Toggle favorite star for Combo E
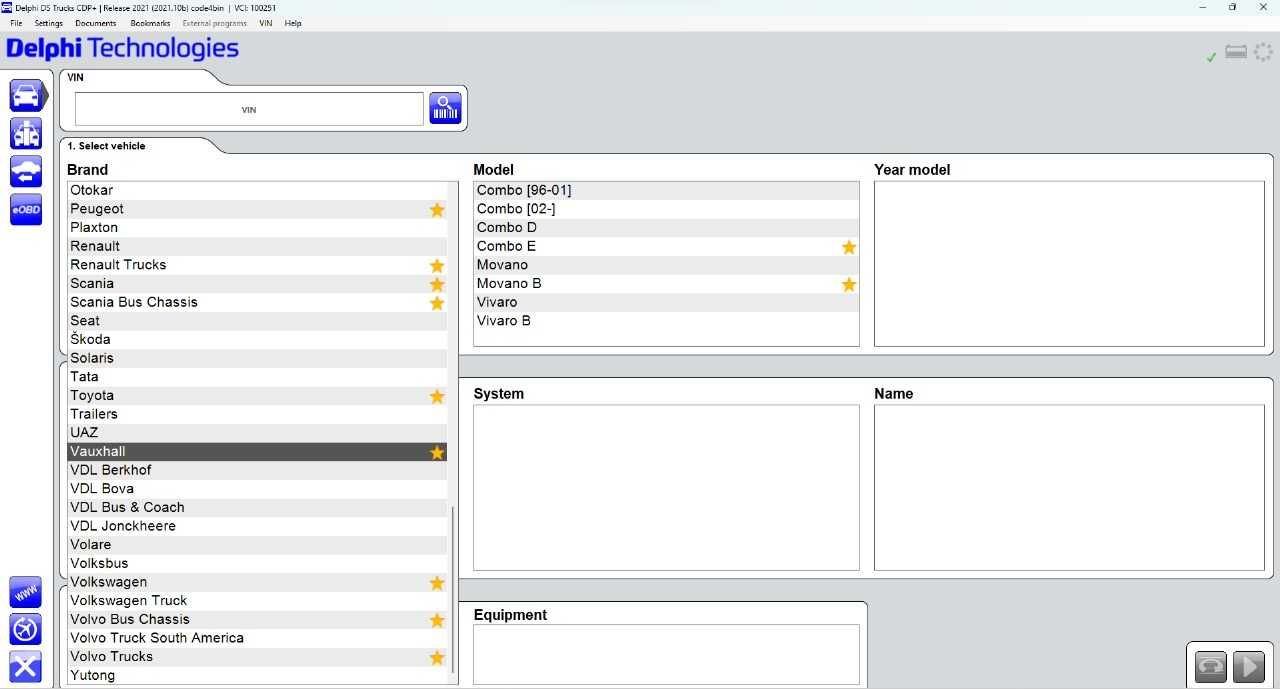The image size is (1280, 689). point(849,247)
